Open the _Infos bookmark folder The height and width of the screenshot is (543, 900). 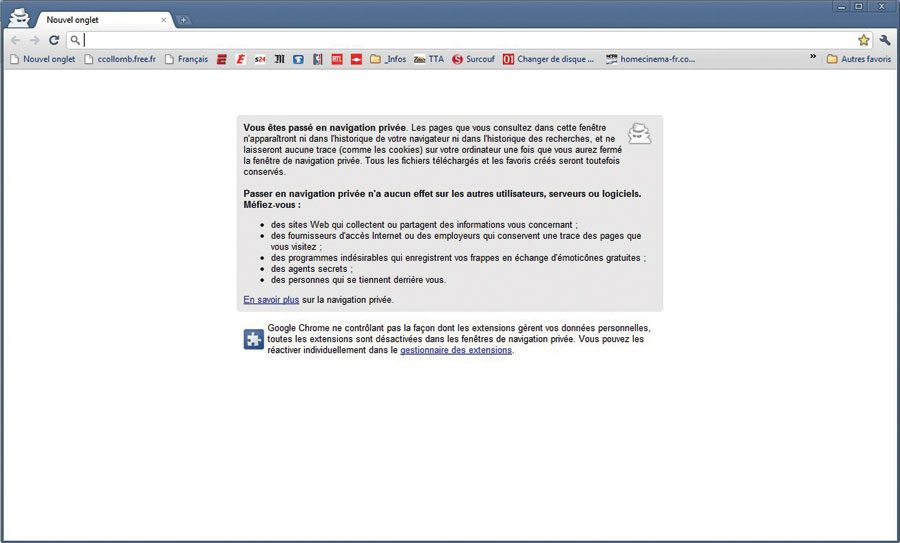pos(388,59)
